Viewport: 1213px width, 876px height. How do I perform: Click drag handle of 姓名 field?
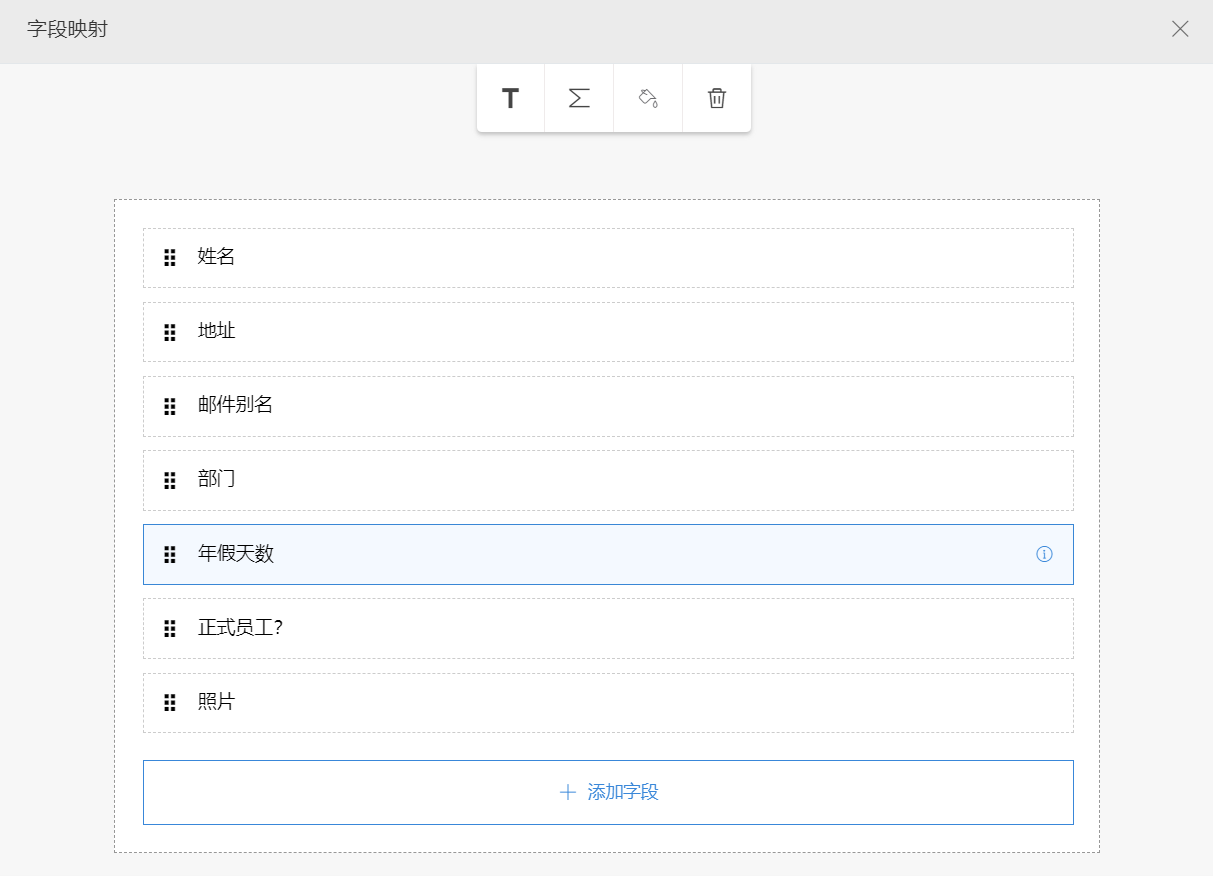[170, 258]
